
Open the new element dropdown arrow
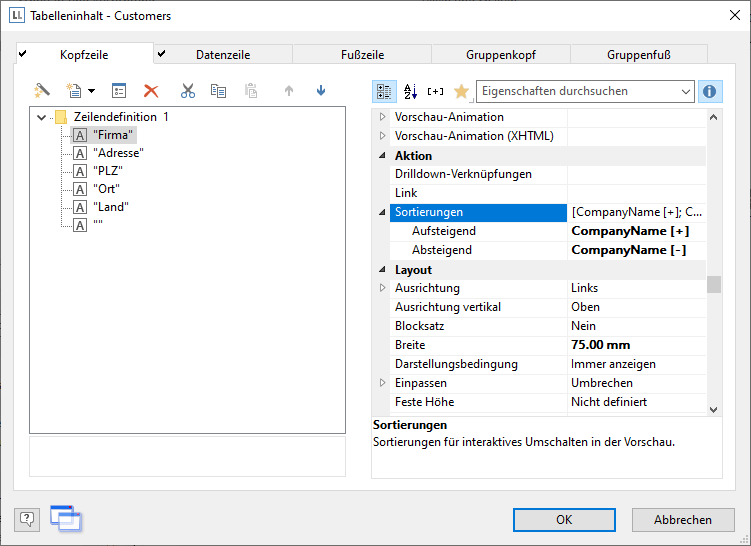coord(91,91)
